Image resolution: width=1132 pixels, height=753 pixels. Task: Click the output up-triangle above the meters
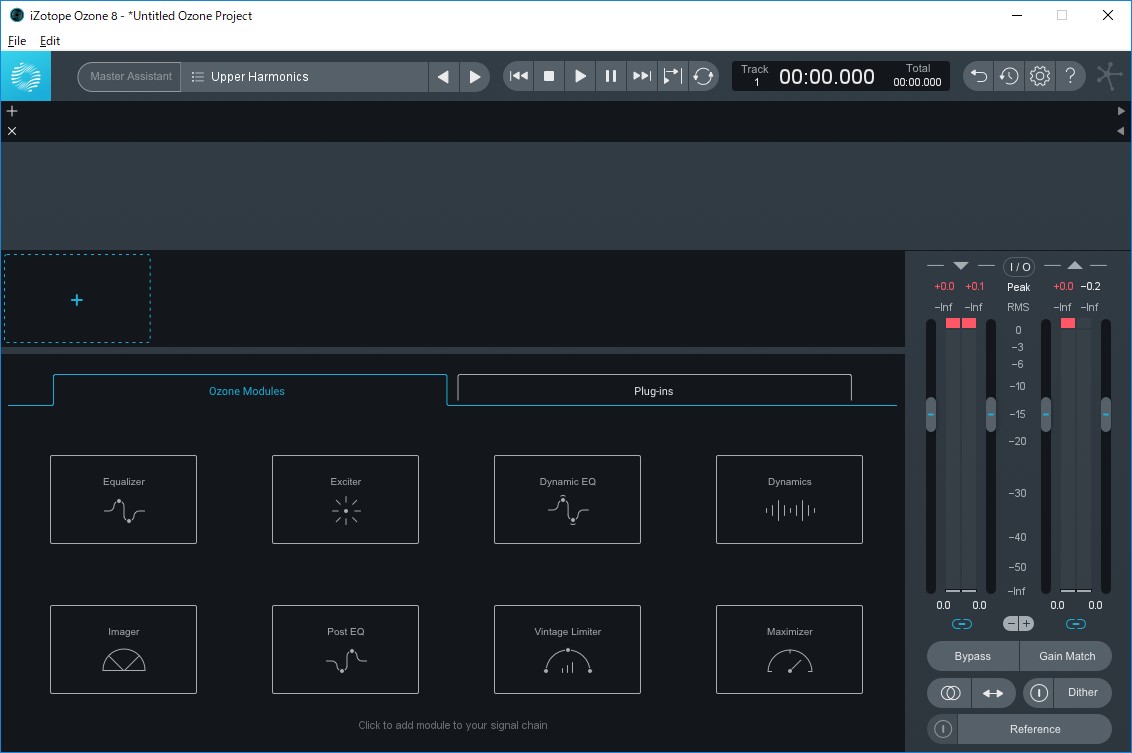tap(1075, 266)
